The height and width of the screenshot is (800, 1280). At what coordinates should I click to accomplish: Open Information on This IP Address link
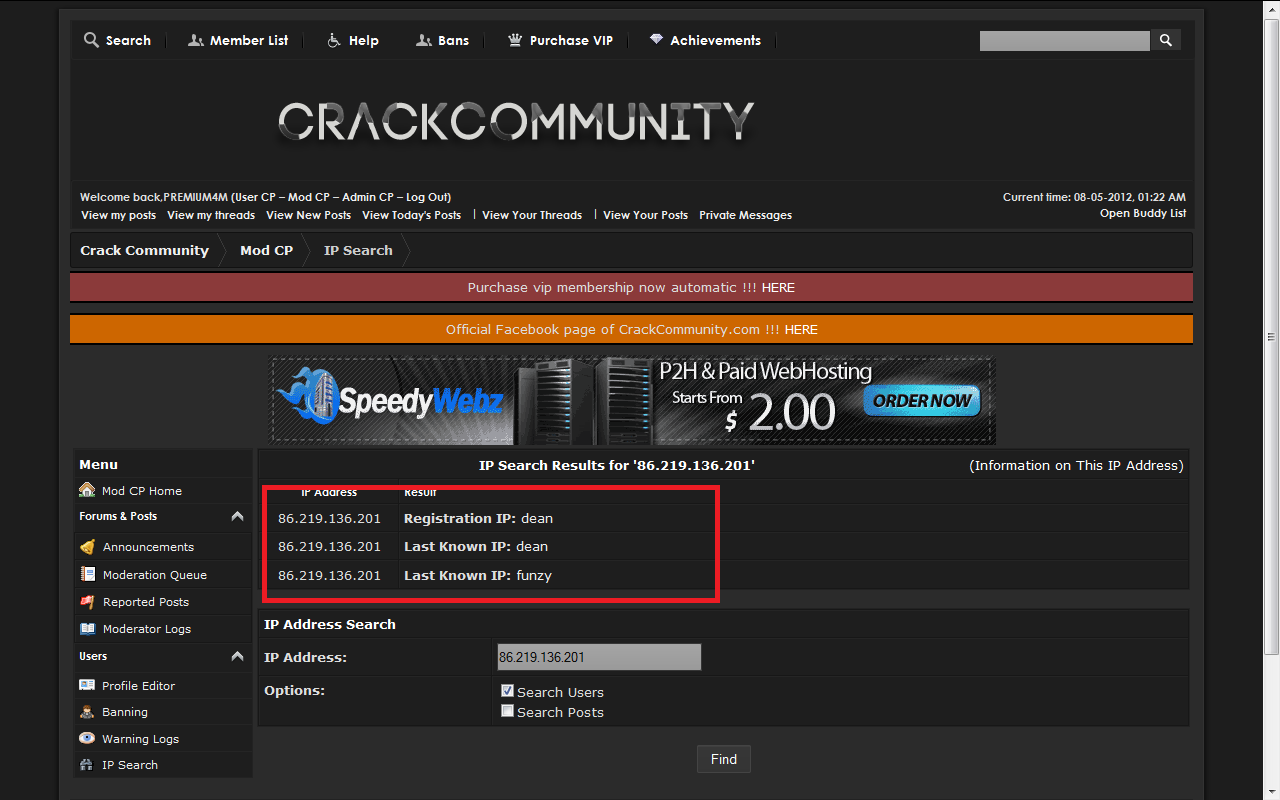(1076, 465)
